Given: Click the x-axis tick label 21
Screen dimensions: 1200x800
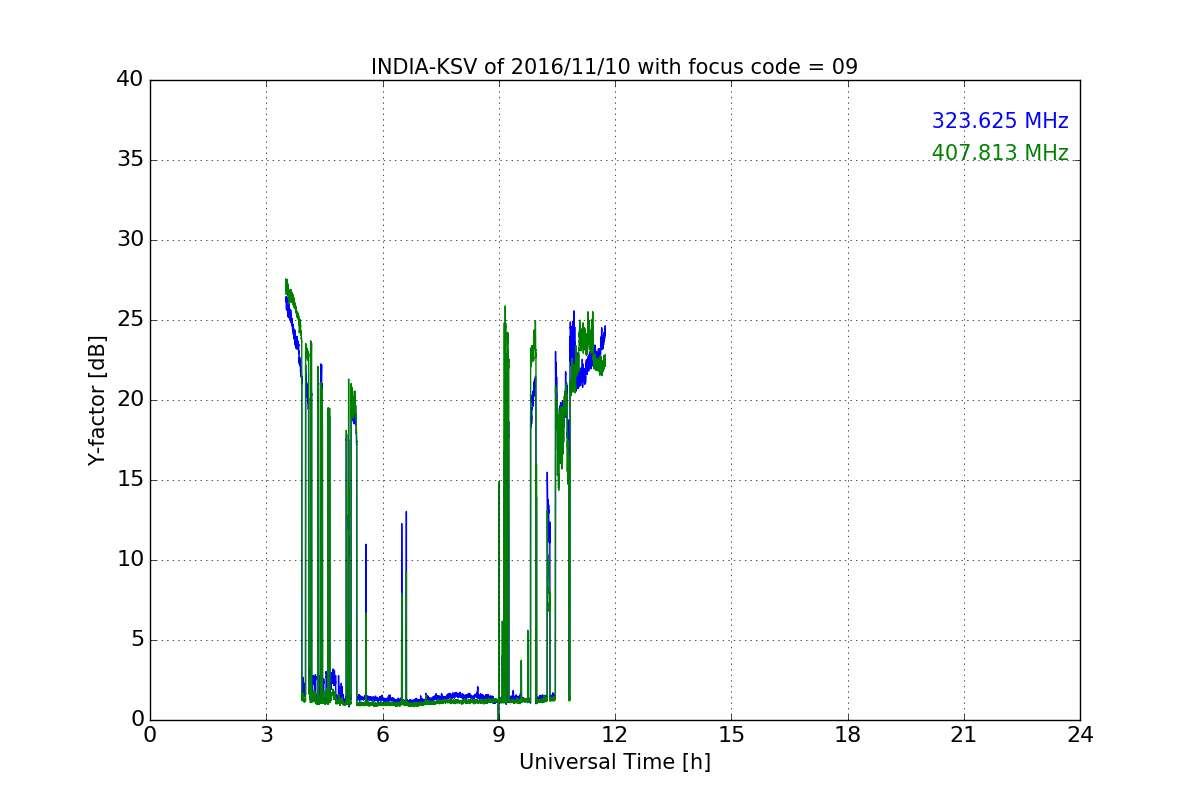Looking at the screenshot, I should pyautogui.click(x=964, y=735).
